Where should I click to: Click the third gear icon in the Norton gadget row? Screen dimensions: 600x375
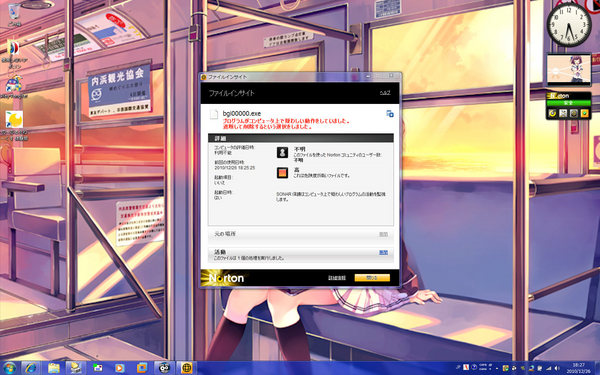tap(574, 113)
